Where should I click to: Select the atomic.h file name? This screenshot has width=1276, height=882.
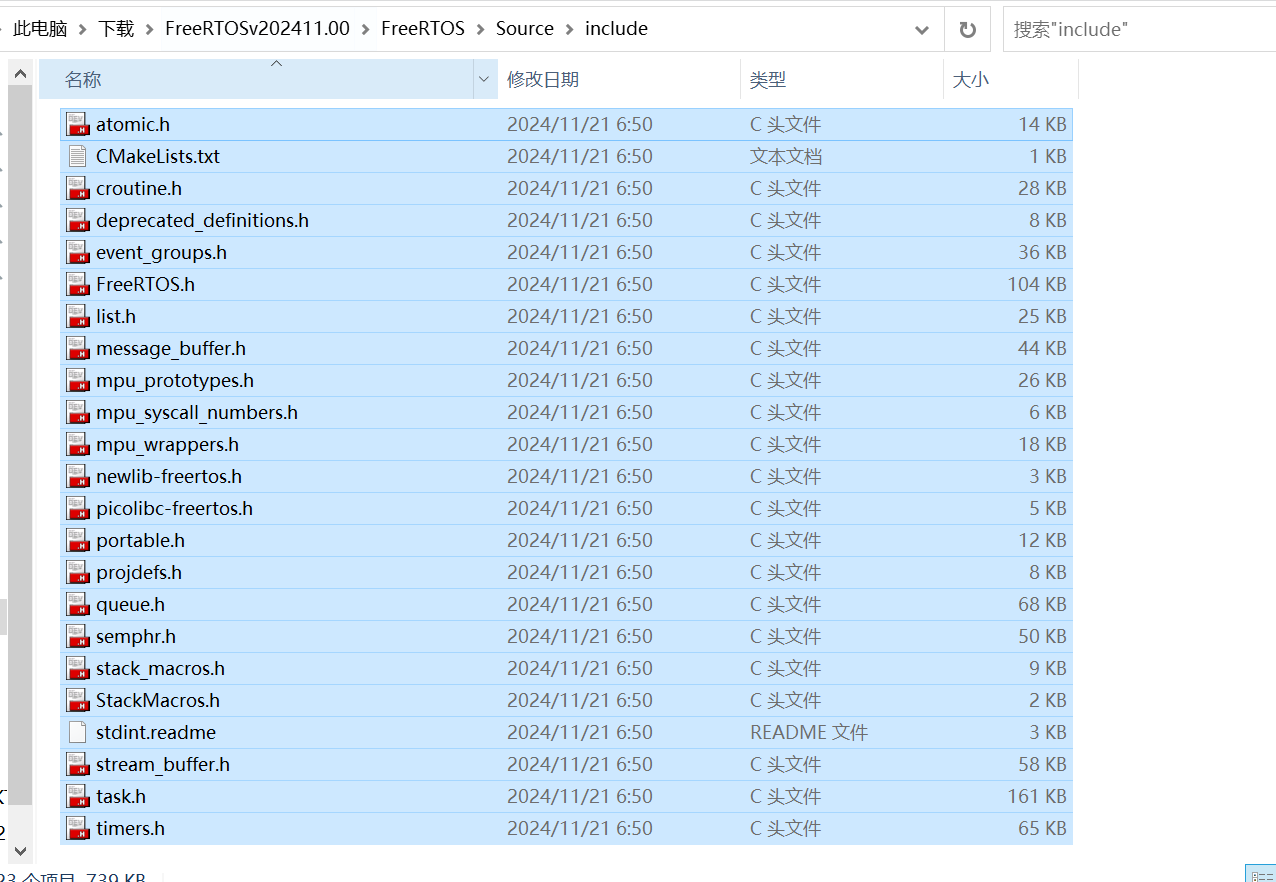[133, 124]
